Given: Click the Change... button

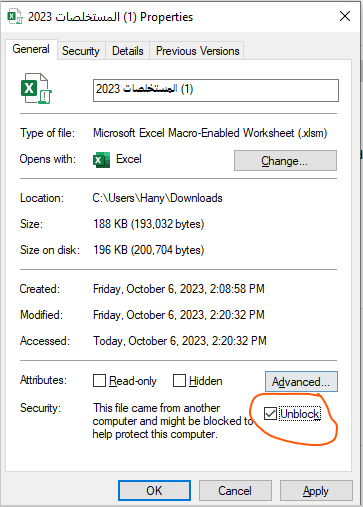Looking at the screenshot, I should tap(285, 161).
